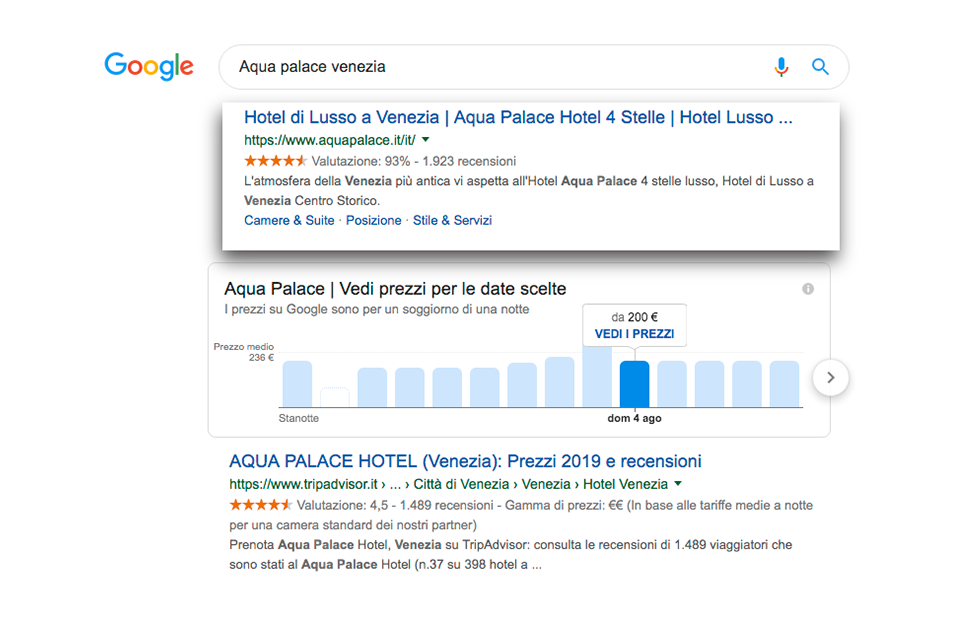Click the 'dom 4 ago' date label
Viewport: 963px width, 622px height.
634,418
